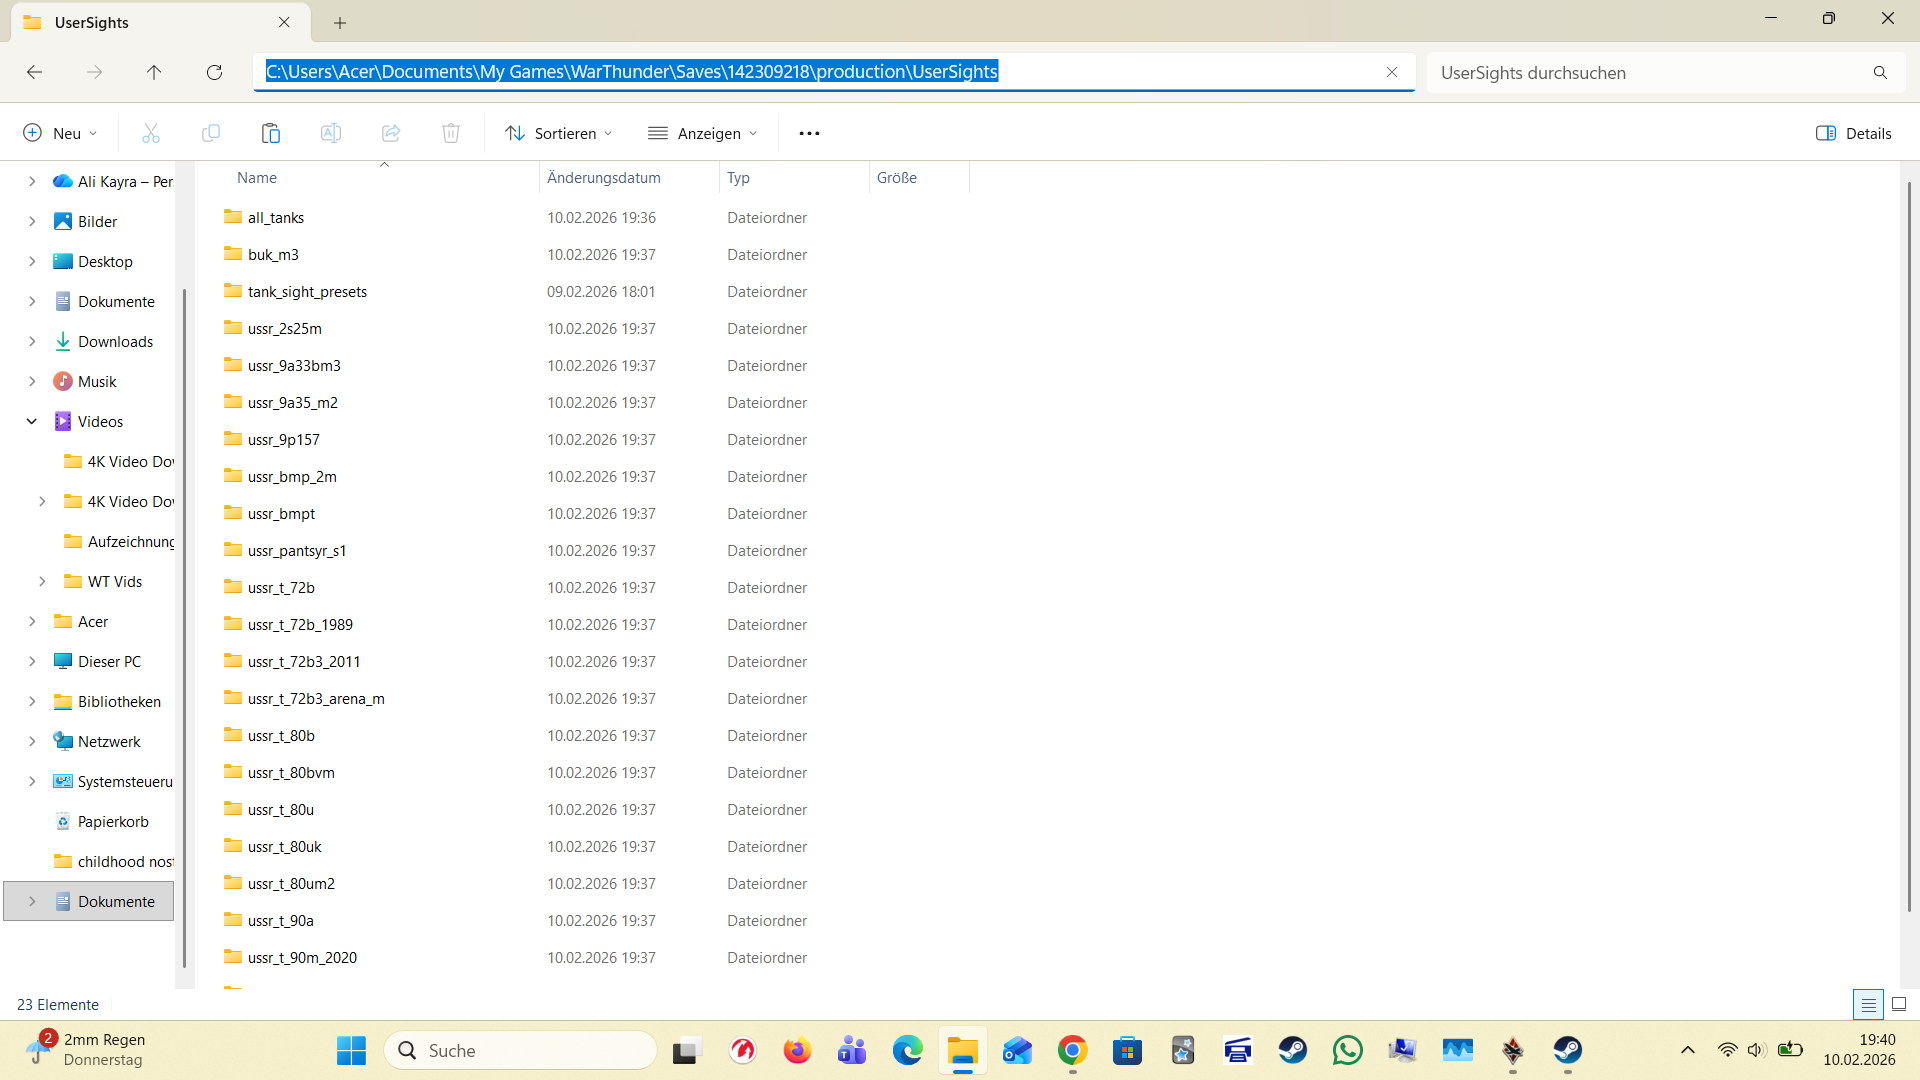Image resolution: width=1920 pixels, height=1080 pixels.
Task: Toggle the Details pane button
Action: (1853, 133)
